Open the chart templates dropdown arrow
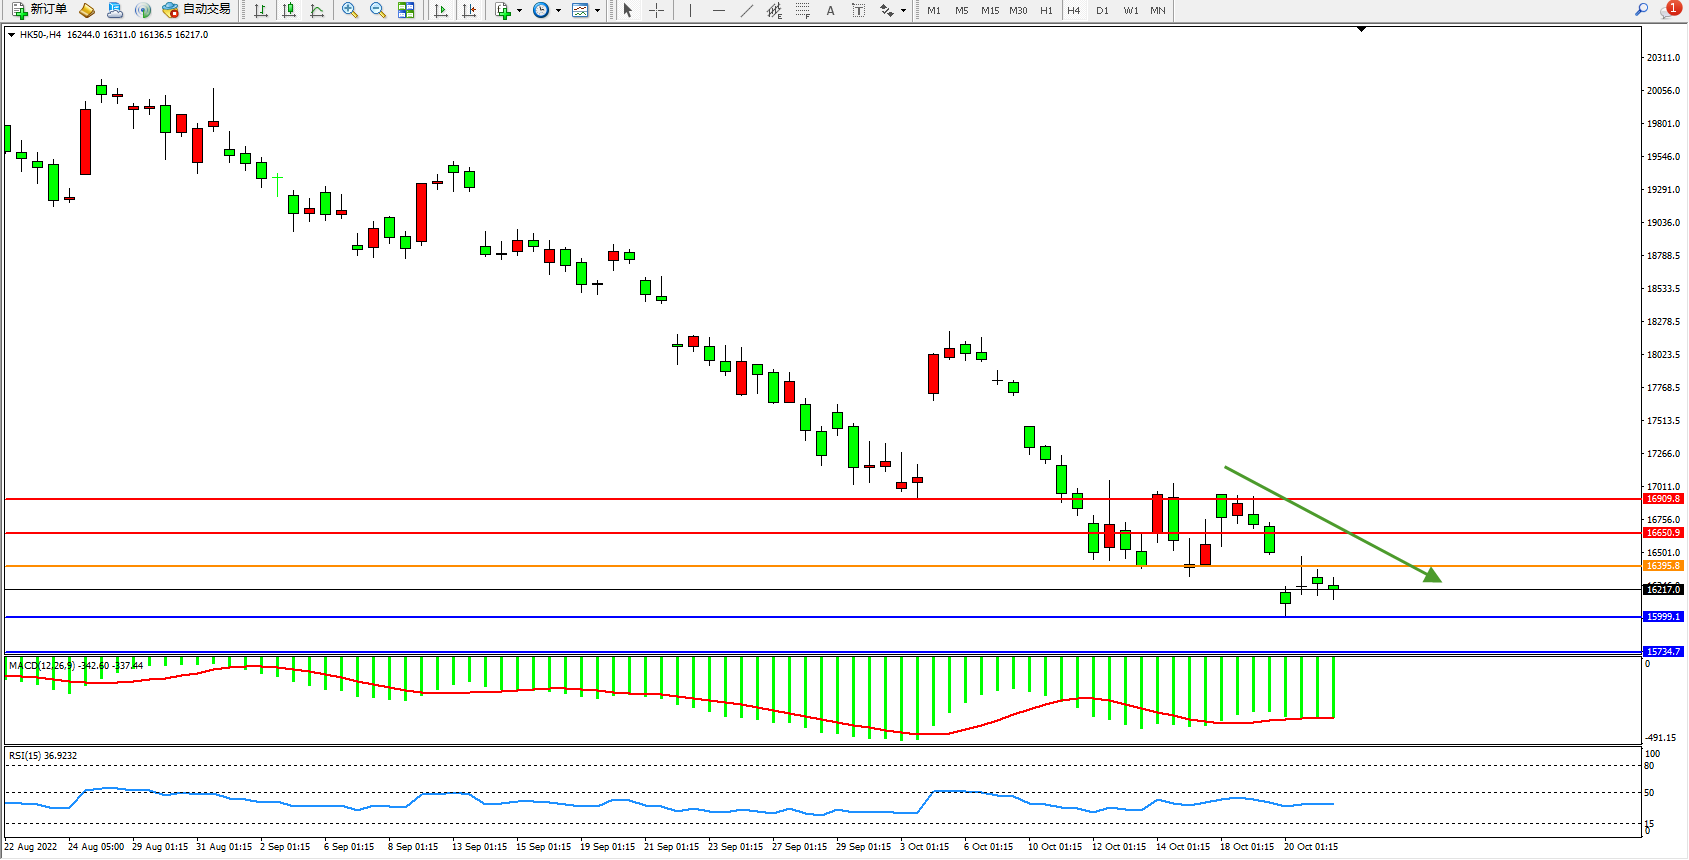Screen dimensions: 1689x860 (598, 10)
